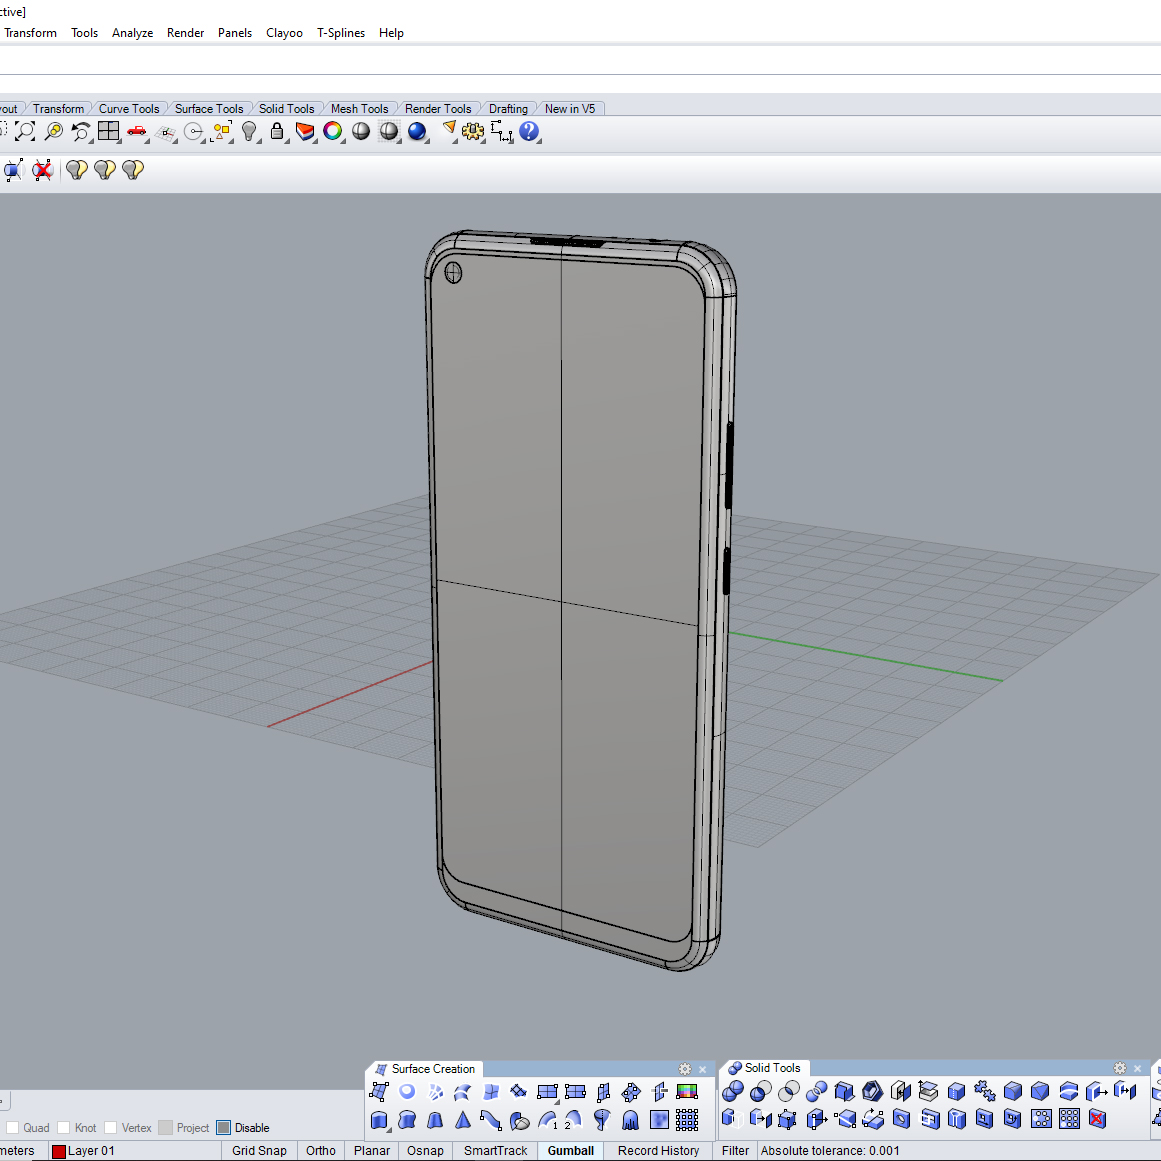1161x1161 pixels.
Task: Check the Vertex osnap checkbox
Action: tap(111, 1128)
